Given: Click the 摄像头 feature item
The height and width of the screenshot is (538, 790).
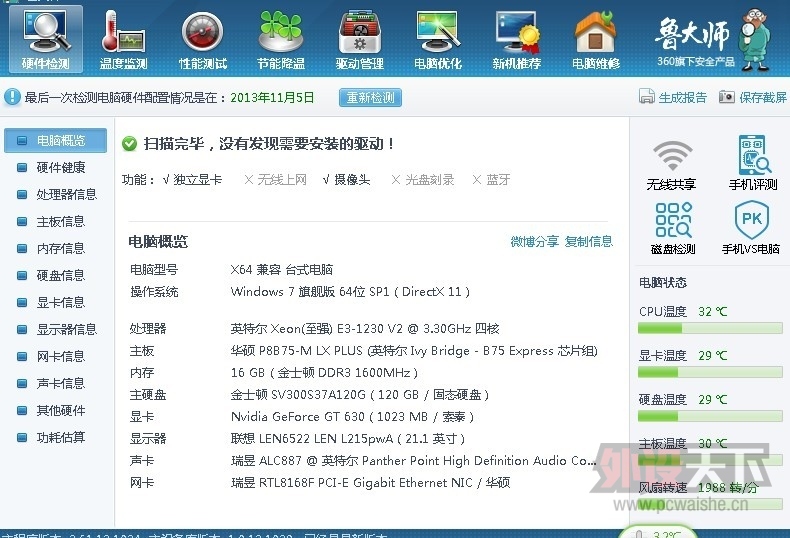Looking at the screenshot, I should [x=346, y=180].
